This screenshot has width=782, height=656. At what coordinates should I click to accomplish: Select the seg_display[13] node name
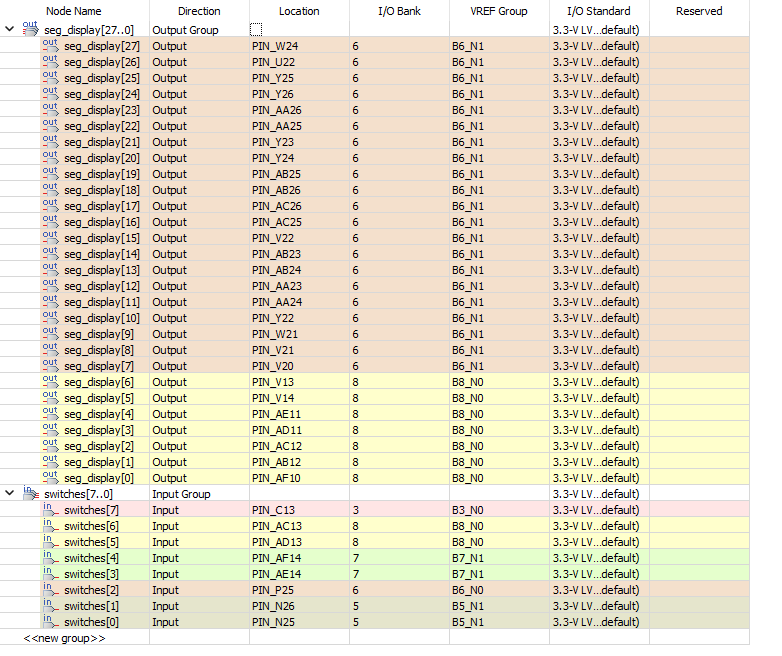[101, 270]
